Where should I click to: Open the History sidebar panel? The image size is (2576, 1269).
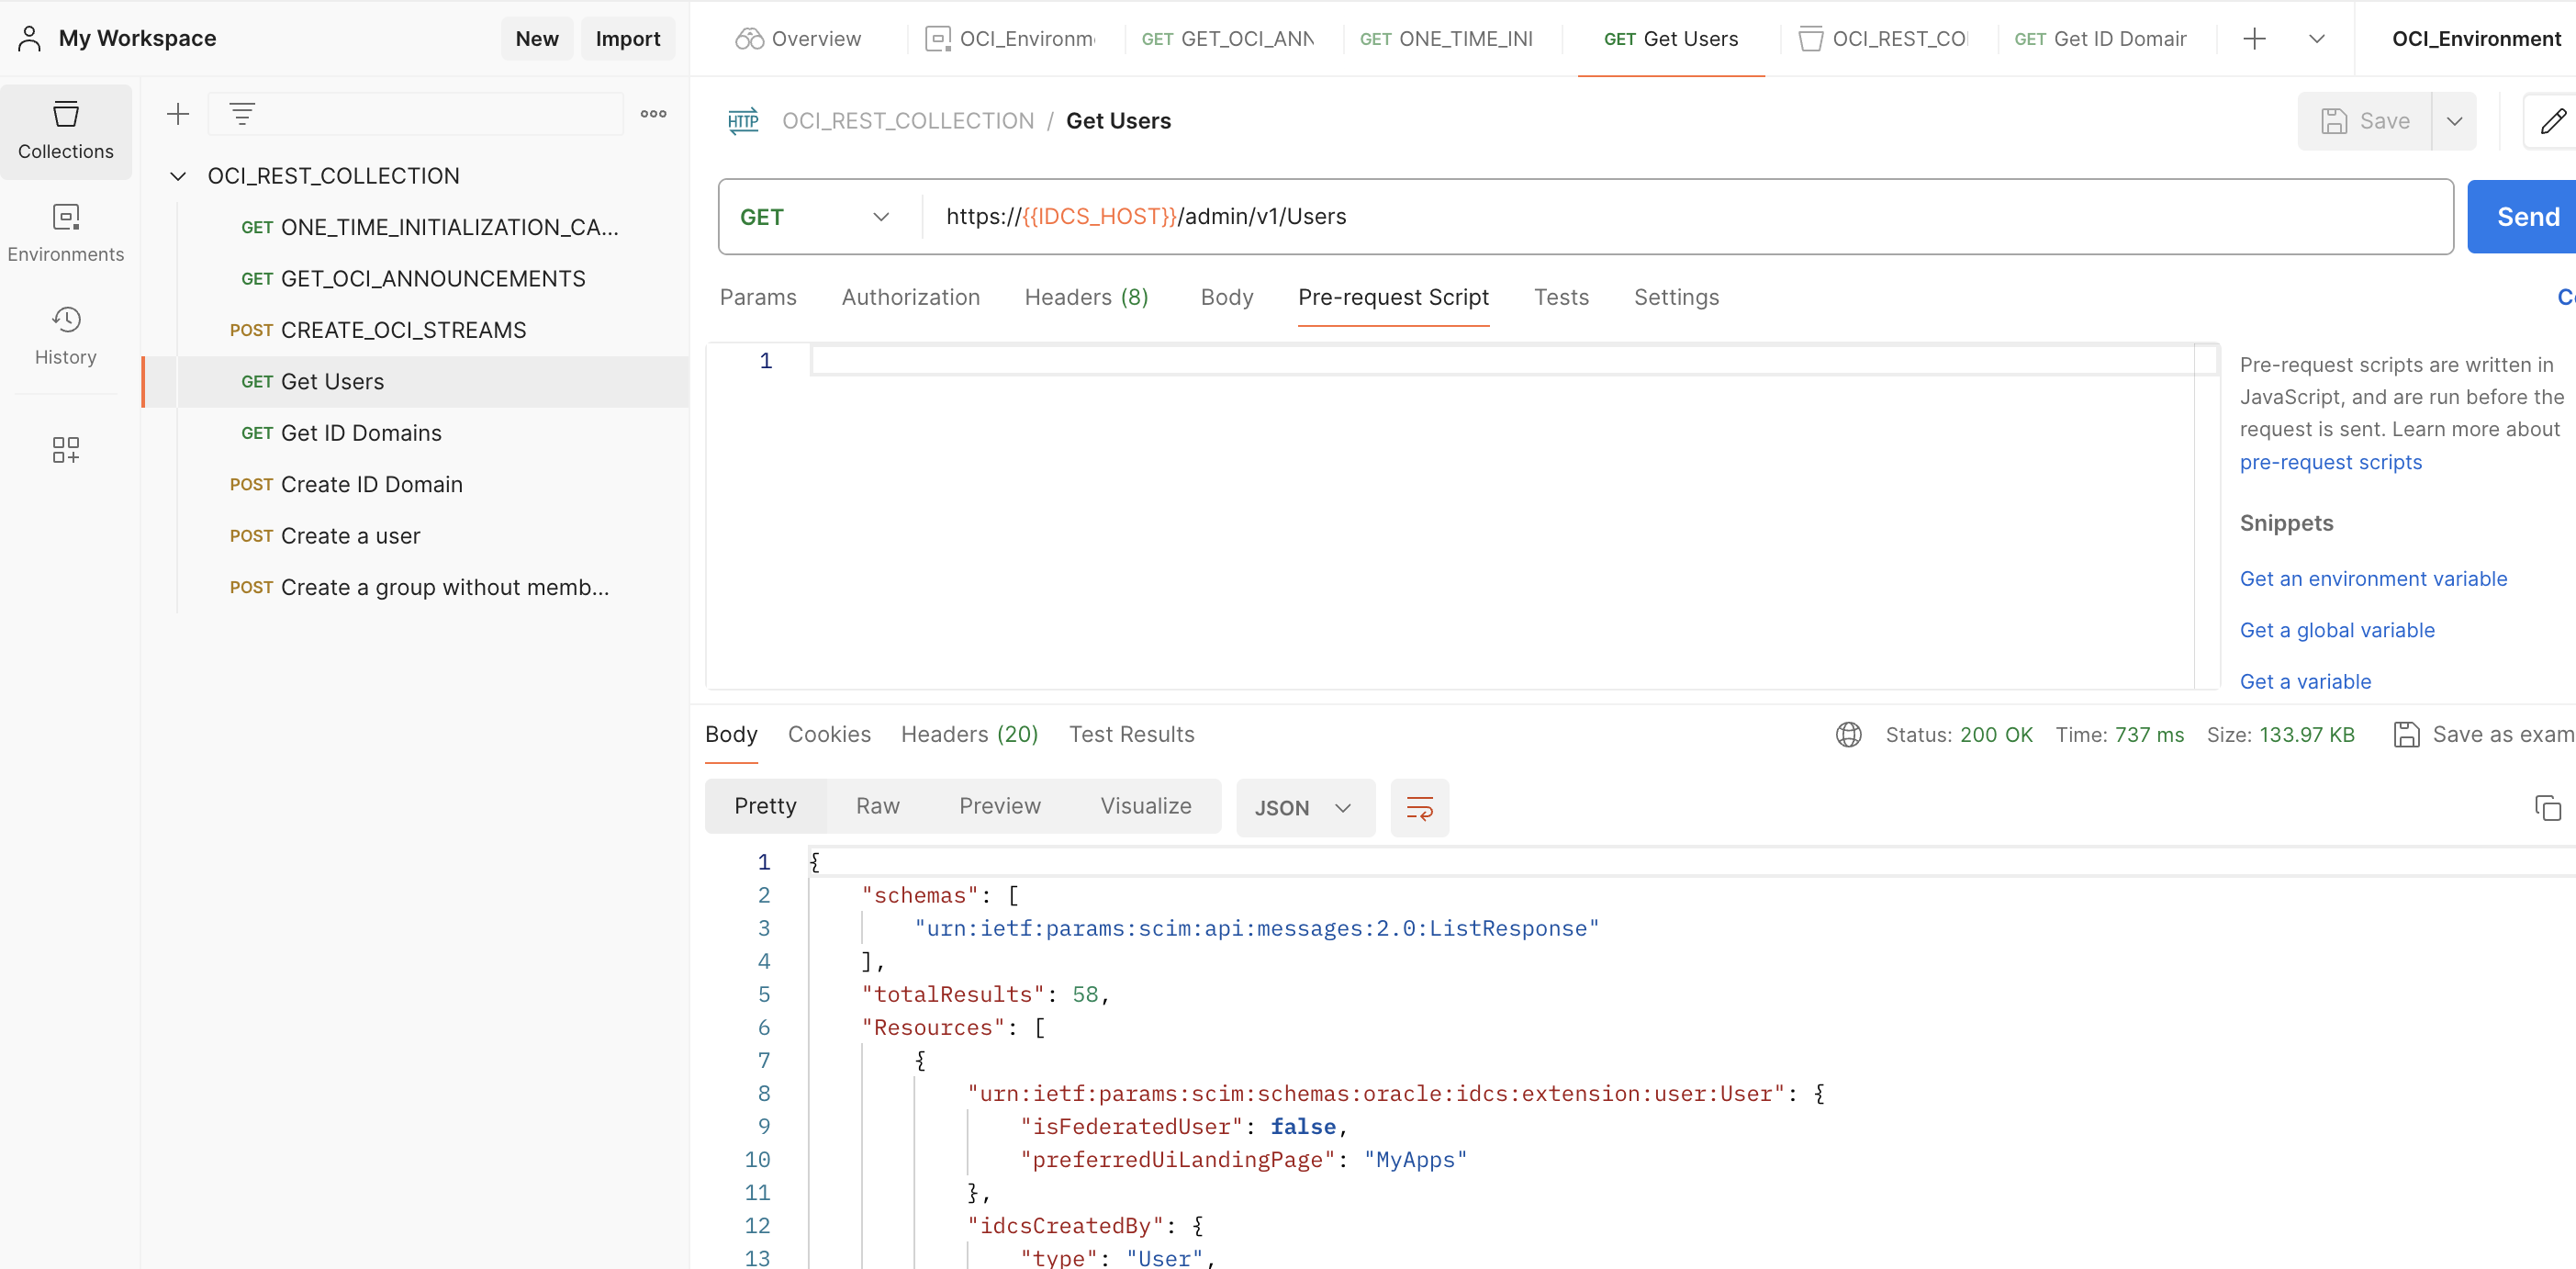[x=66, y=336]
